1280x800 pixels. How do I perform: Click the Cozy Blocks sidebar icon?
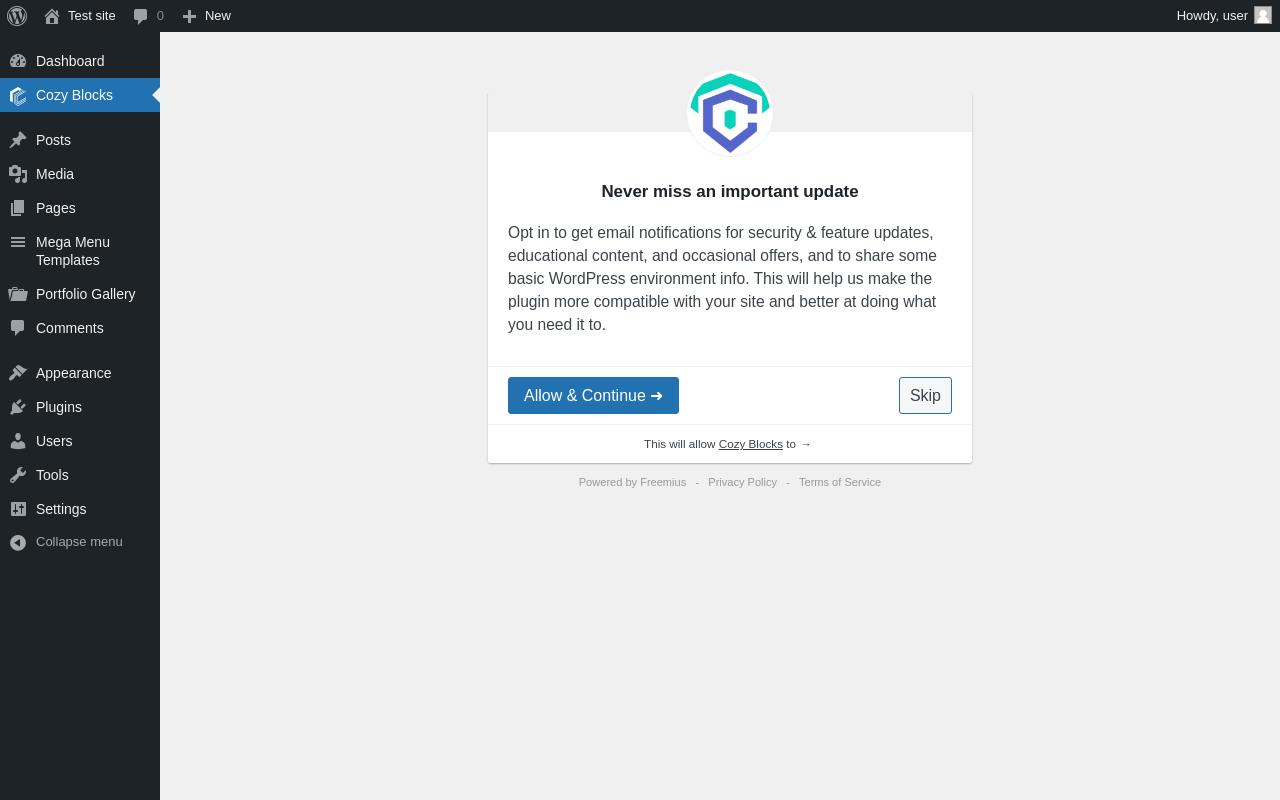(18, 95)
